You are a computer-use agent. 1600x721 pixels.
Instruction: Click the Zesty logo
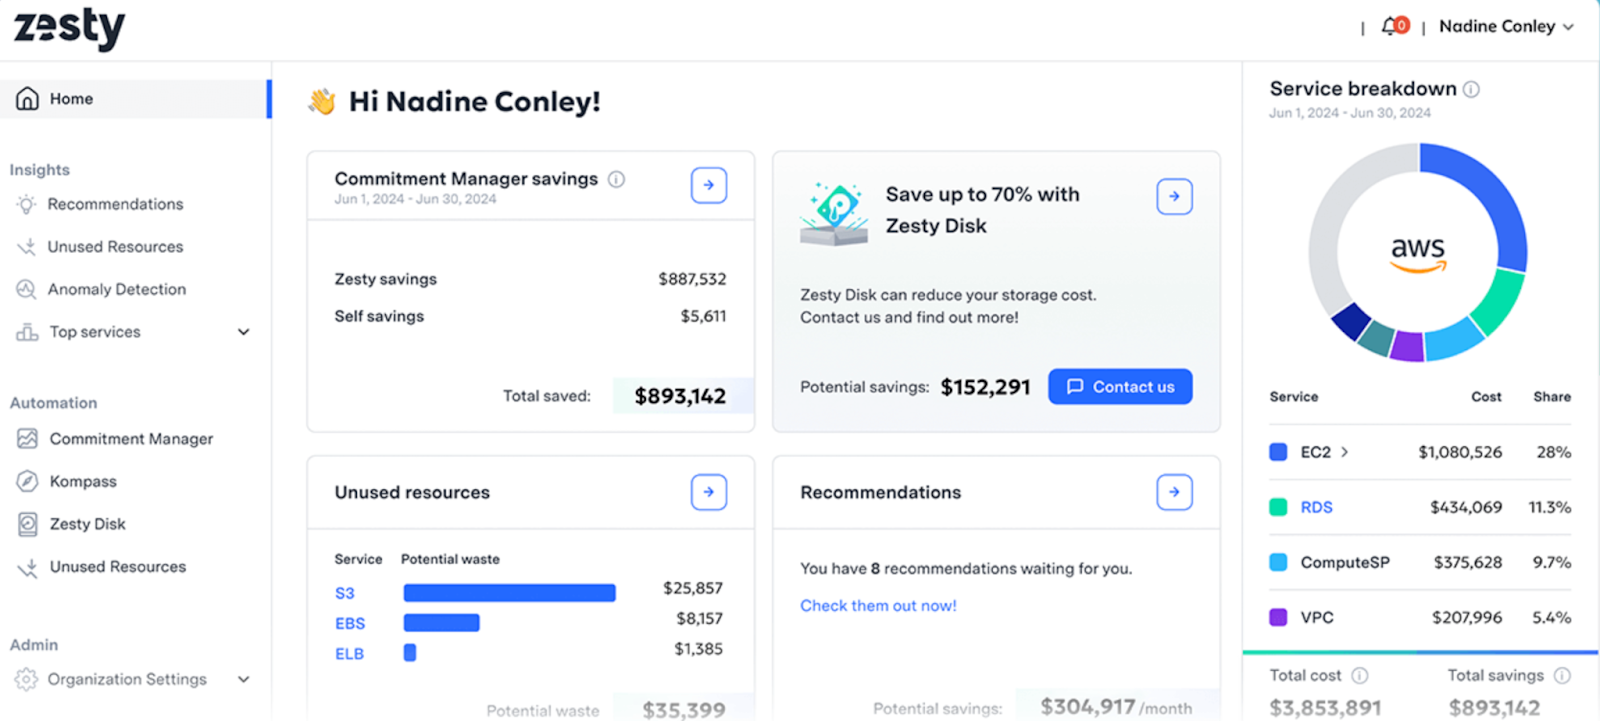point(69,28)
